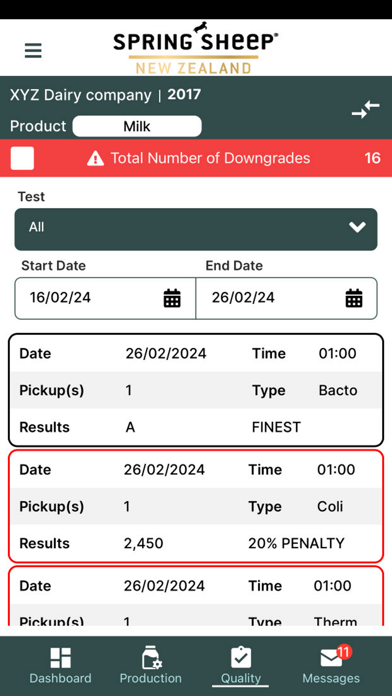Open the hamburger menu
Image resolution: width=392 pixels, height=696 pixels.
[x=33, y=51]
